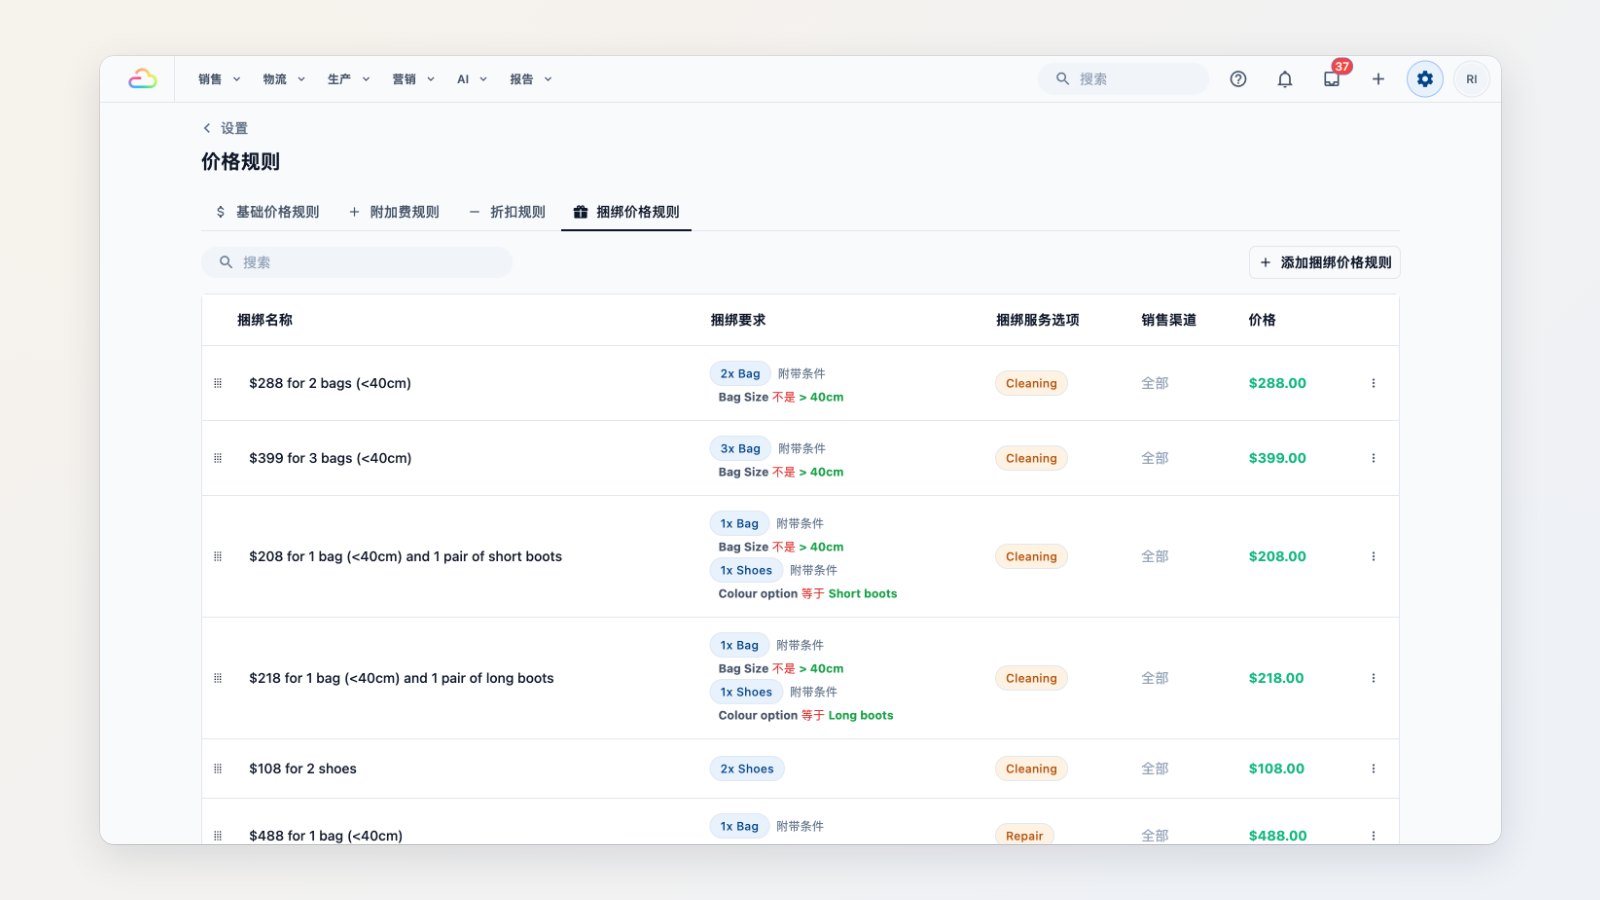
Task: Grab drag handle of $288 for 2 bags row
Action: (218, 383)
